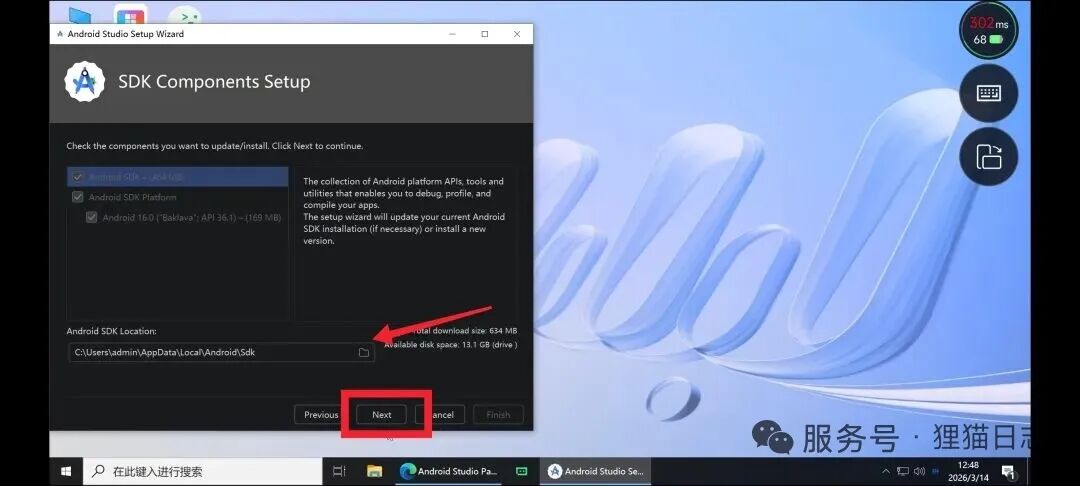Click the volume icon in system tray
Screen dimensions: 1080x486
pos(919,472)
